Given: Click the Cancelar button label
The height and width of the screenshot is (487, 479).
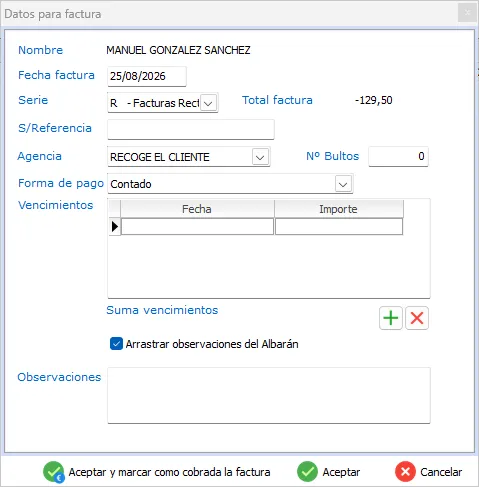Looking at the screenshot, I should pyautogui.click(x=441, y=472).
